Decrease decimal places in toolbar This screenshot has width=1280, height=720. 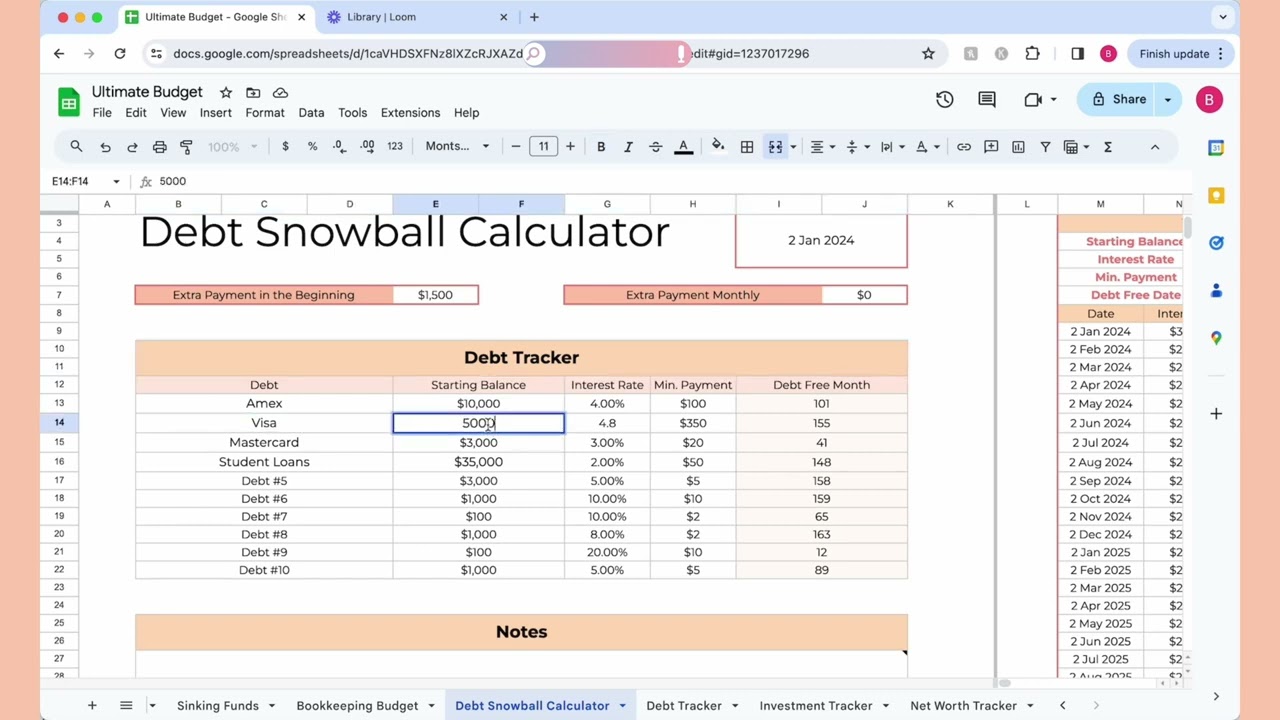[339, 146]
